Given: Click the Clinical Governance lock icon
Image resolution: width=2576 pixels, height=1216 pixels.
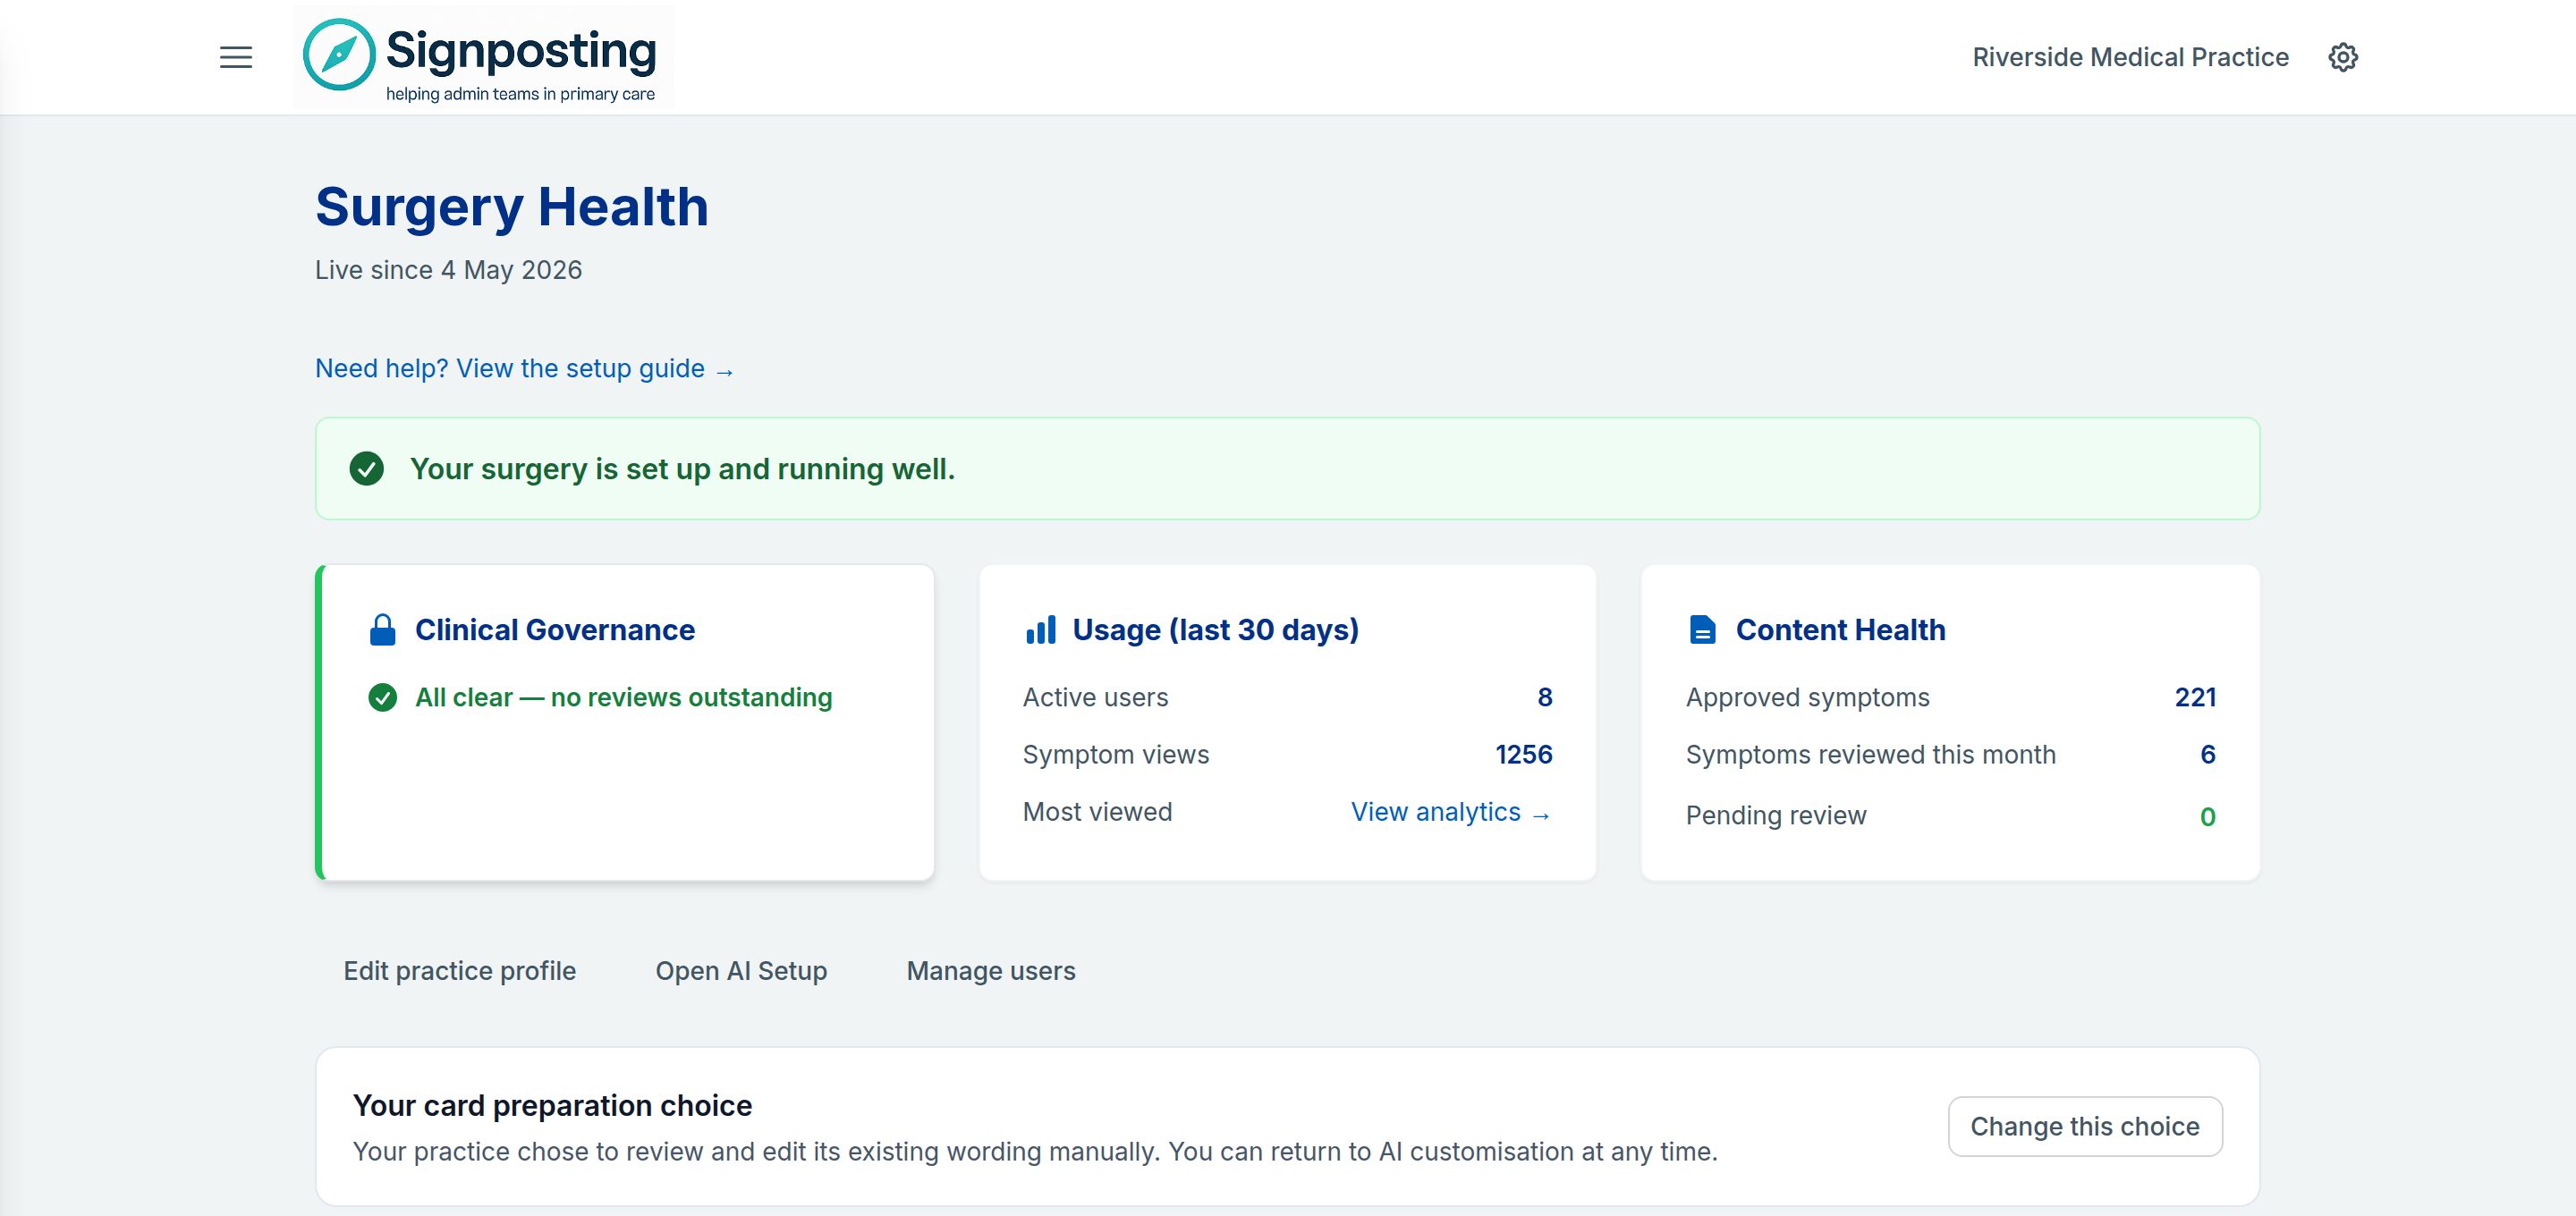Looking at the screenshot, I should click(382, 630).
